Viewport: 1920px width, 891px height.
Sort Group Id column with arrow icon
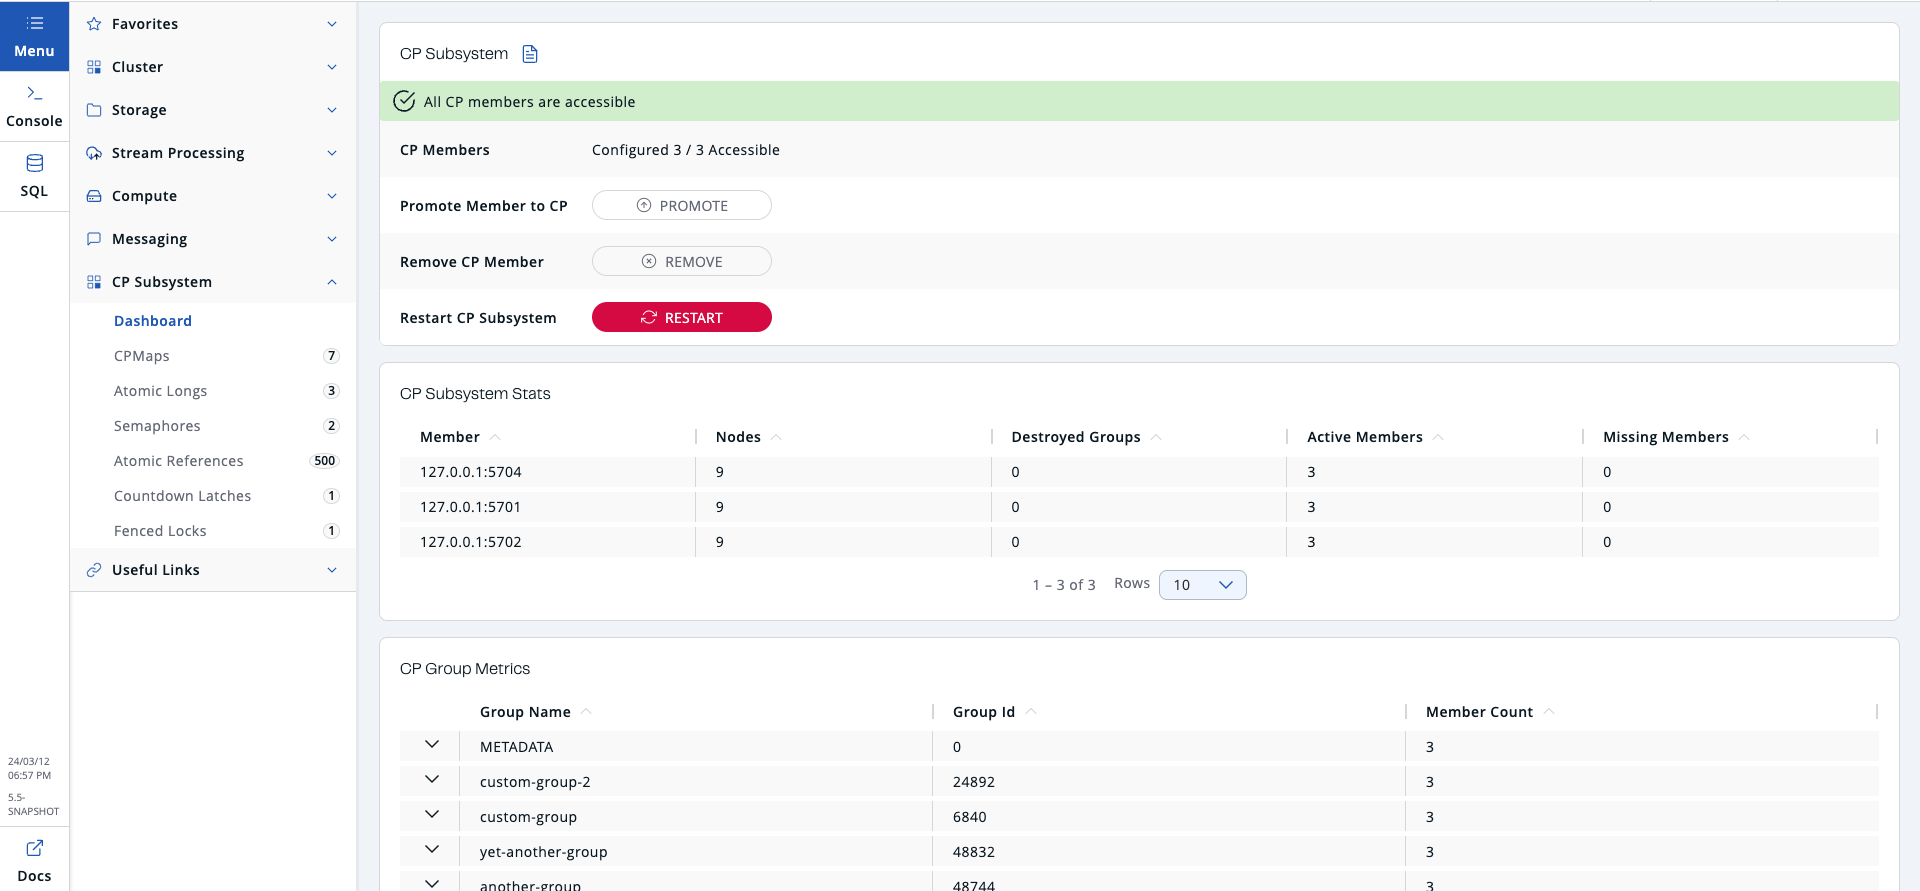1031,712
